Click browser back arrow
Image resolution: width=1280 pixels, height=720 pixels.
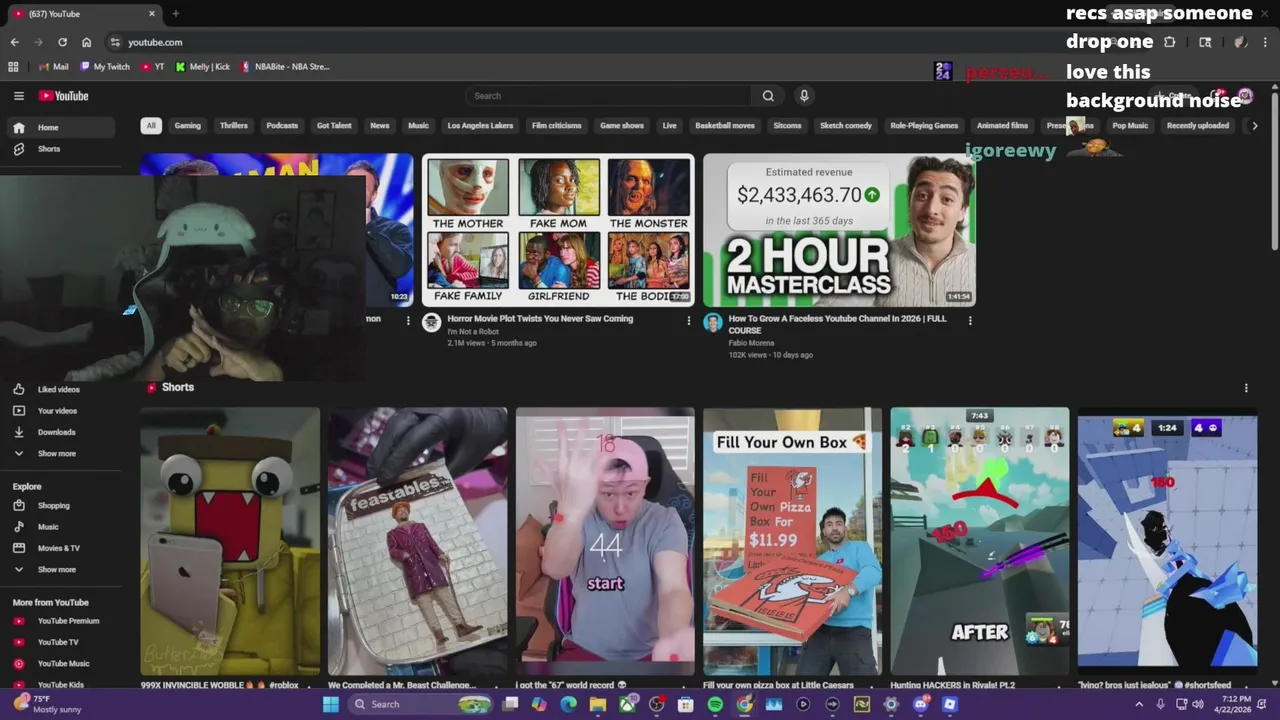pos(14,42)
